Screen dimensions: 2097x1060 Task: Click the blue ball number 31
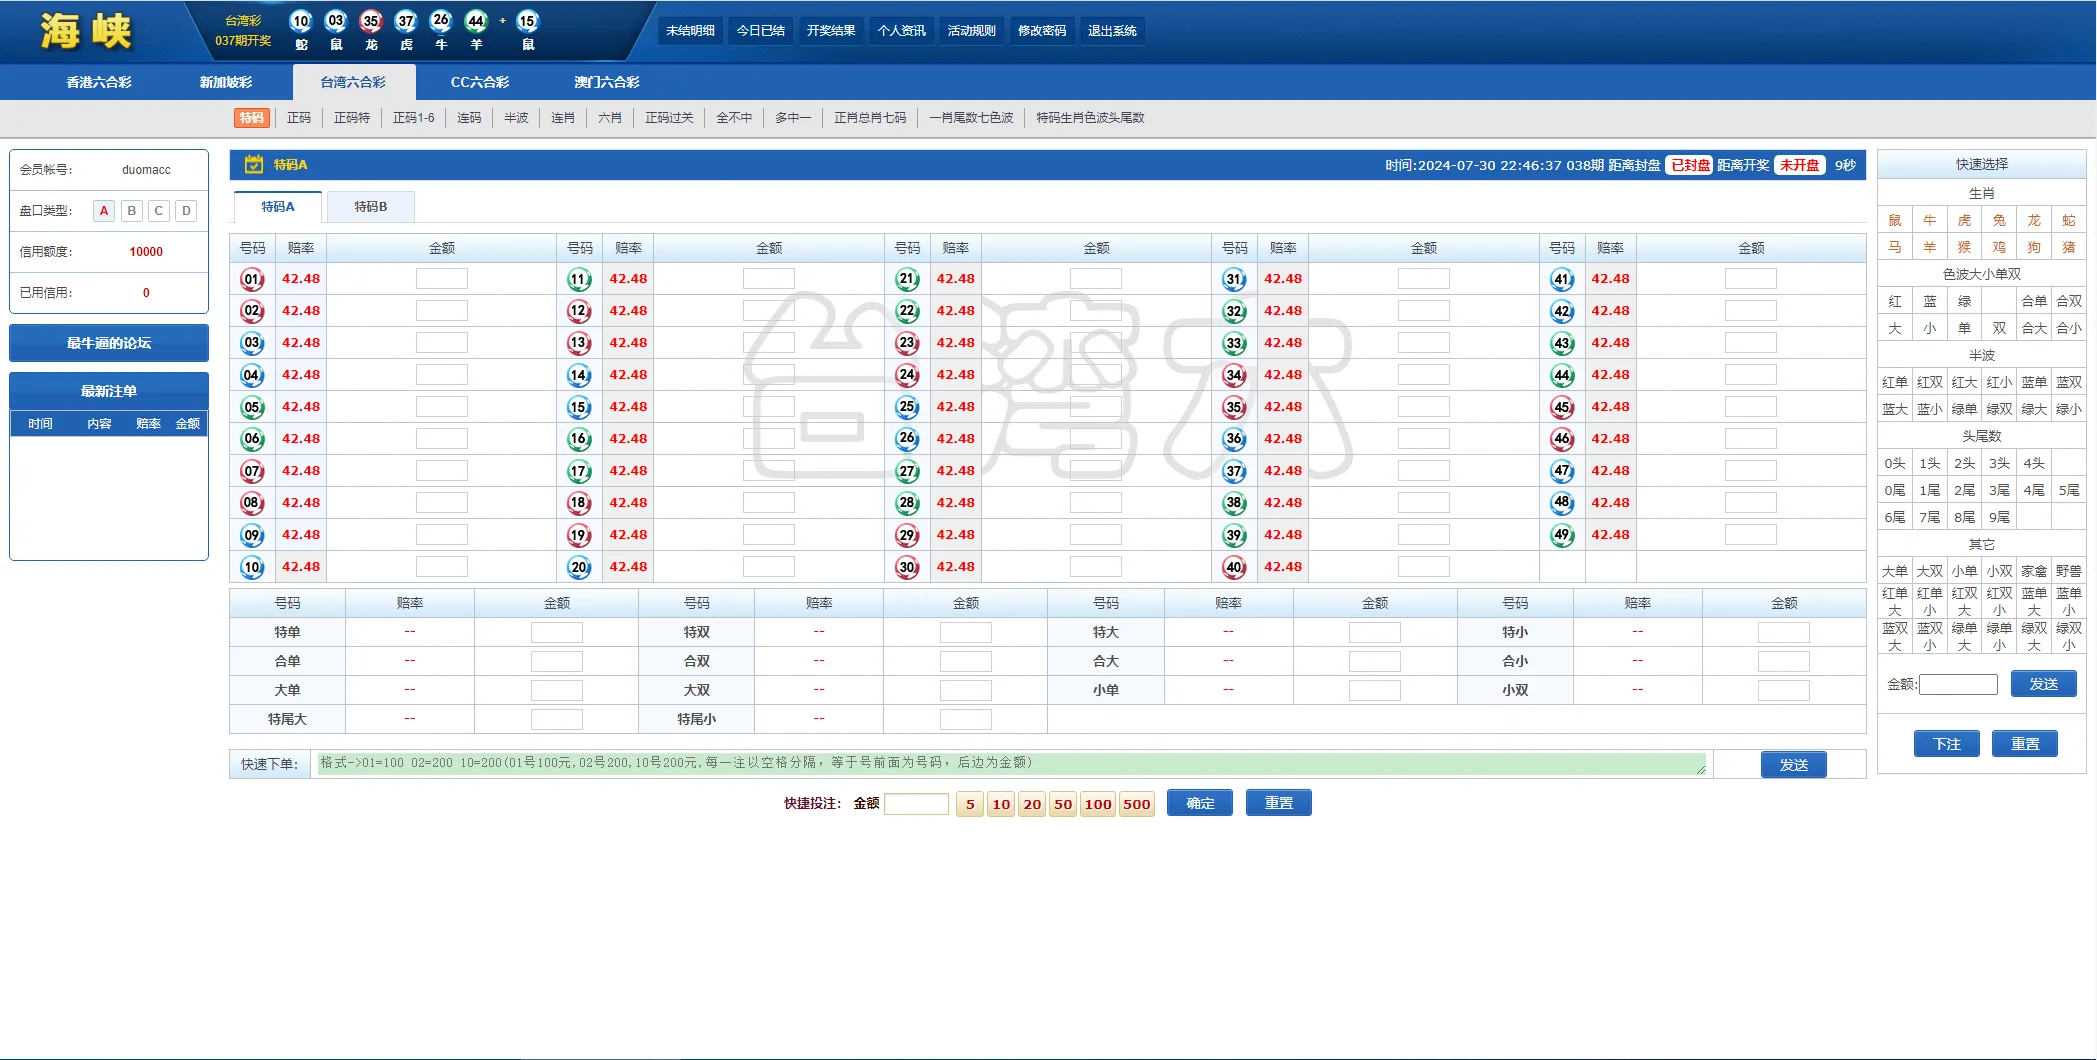(x=1234, y=279)
